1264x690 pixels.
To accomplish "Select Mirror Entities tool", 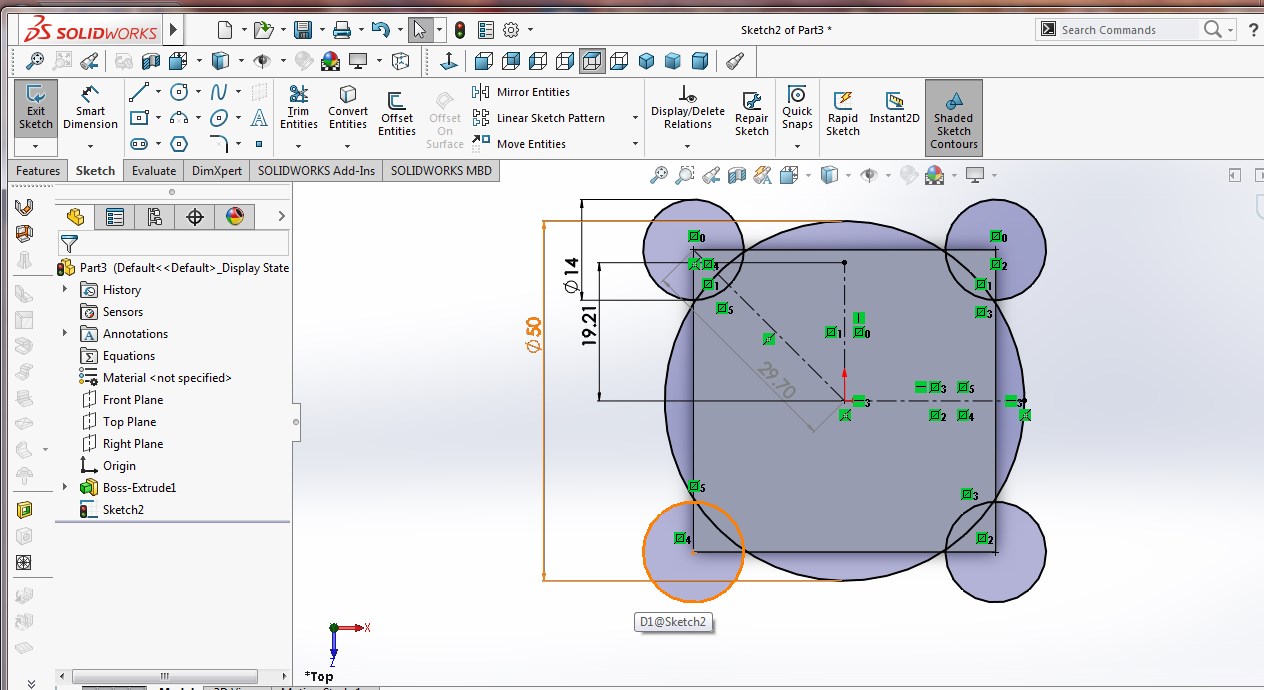I will coord(522,92).
